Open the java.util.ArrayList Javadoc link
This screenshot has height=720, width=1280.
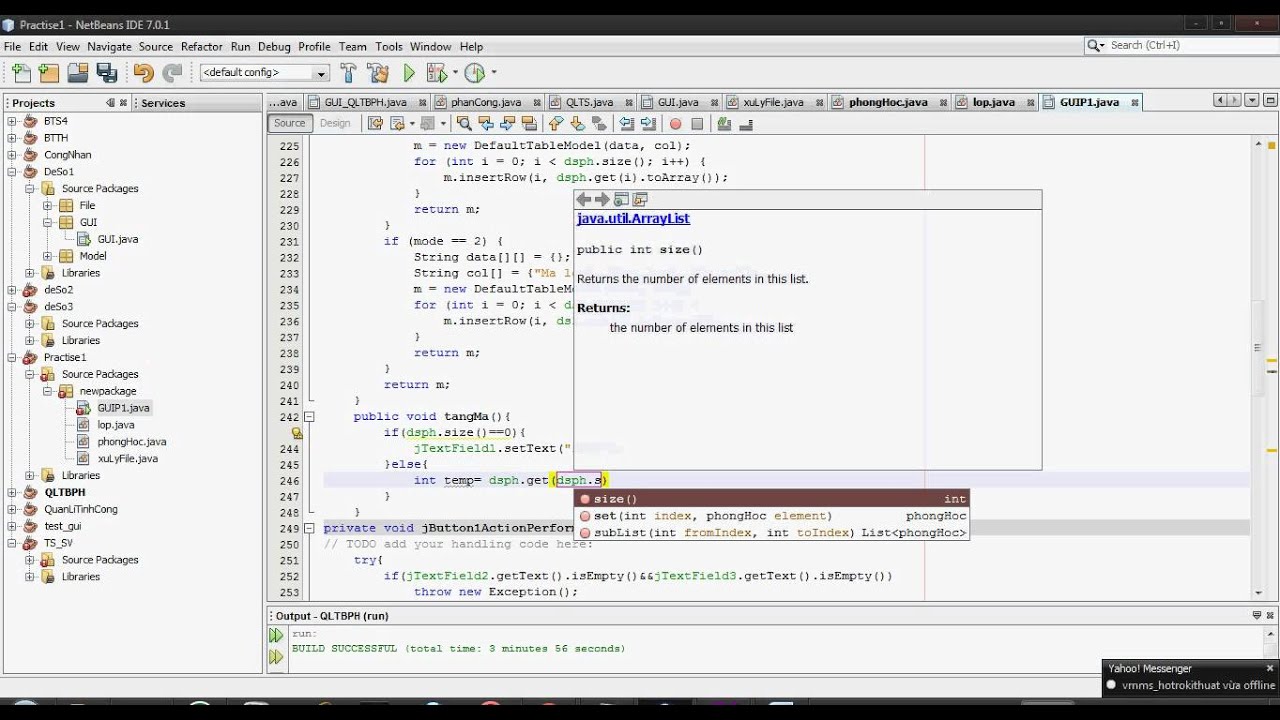pos(633,218)
